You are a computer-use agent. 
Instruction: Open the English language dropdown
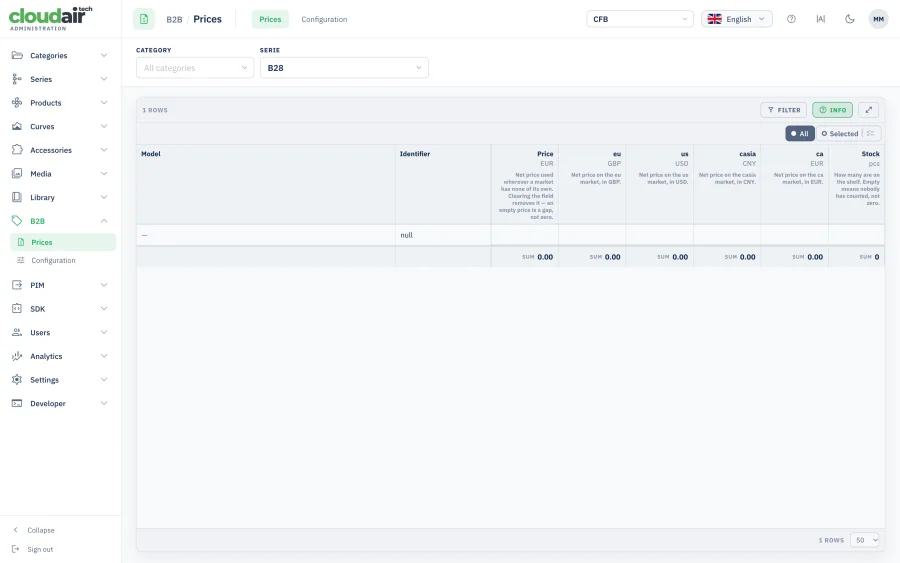pos(736,19)
